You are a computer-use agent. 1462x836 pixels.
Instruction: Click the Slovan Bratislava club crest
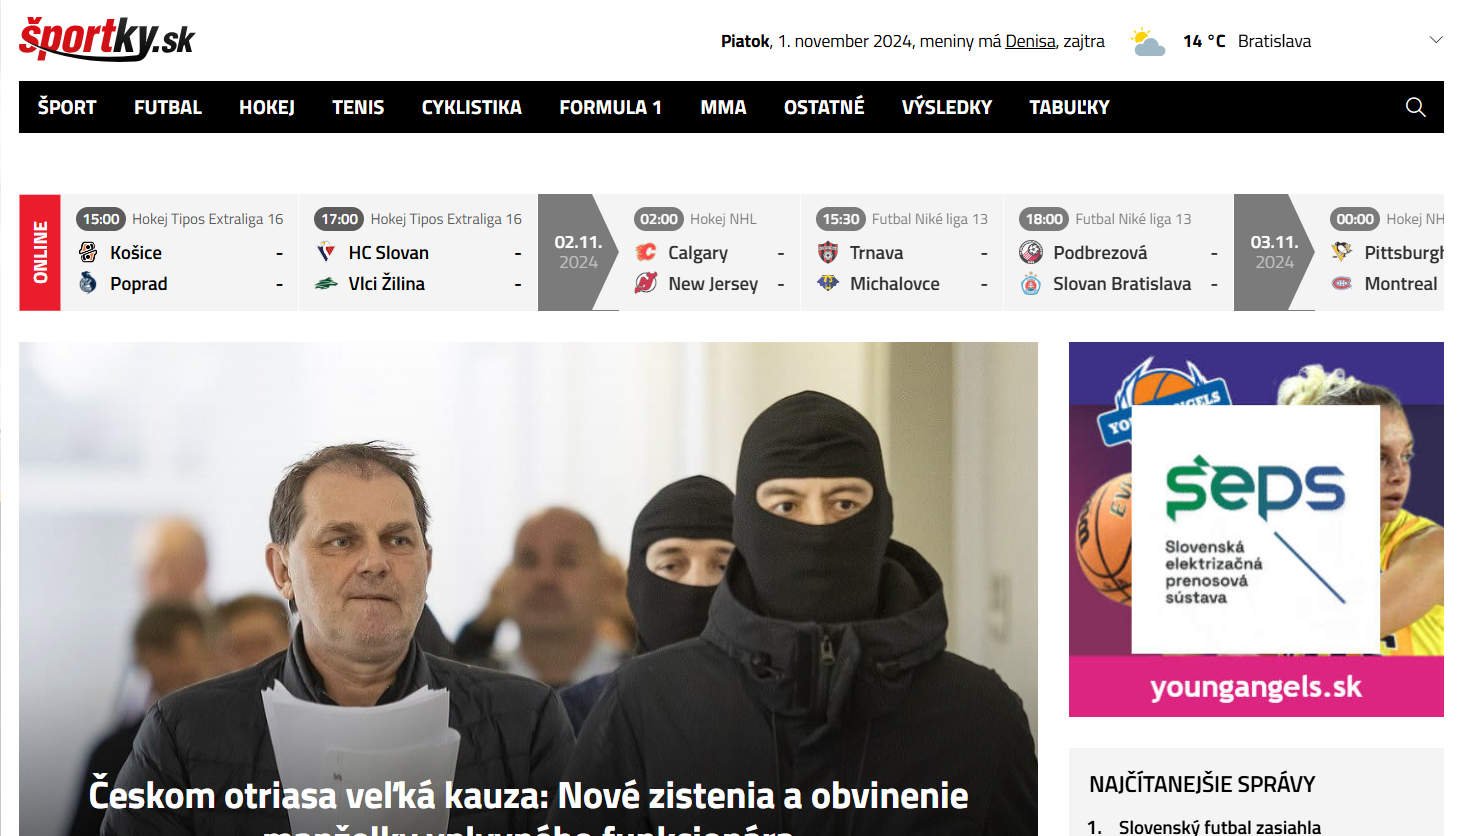click(1031, 284)
